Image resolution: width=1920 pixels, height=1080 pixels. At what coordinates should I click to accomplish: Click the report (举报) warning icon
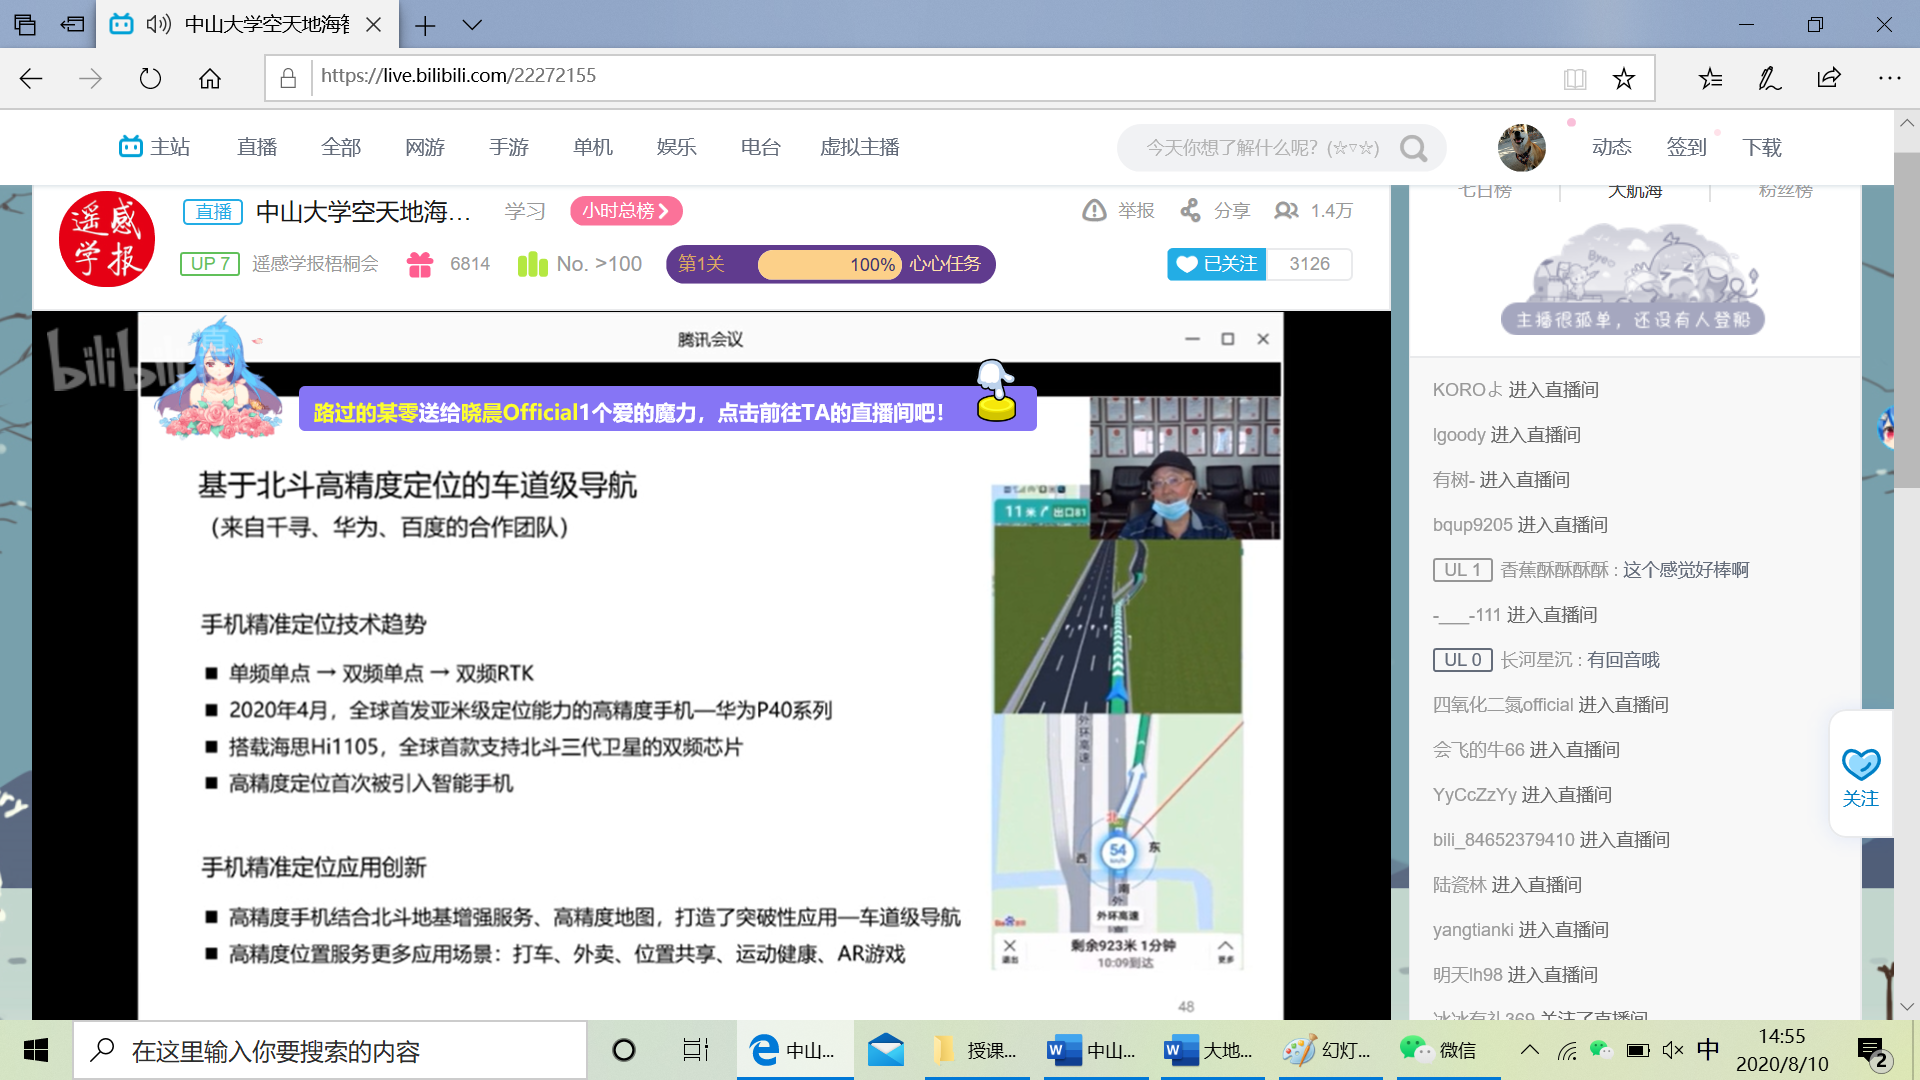point(1094,211)
